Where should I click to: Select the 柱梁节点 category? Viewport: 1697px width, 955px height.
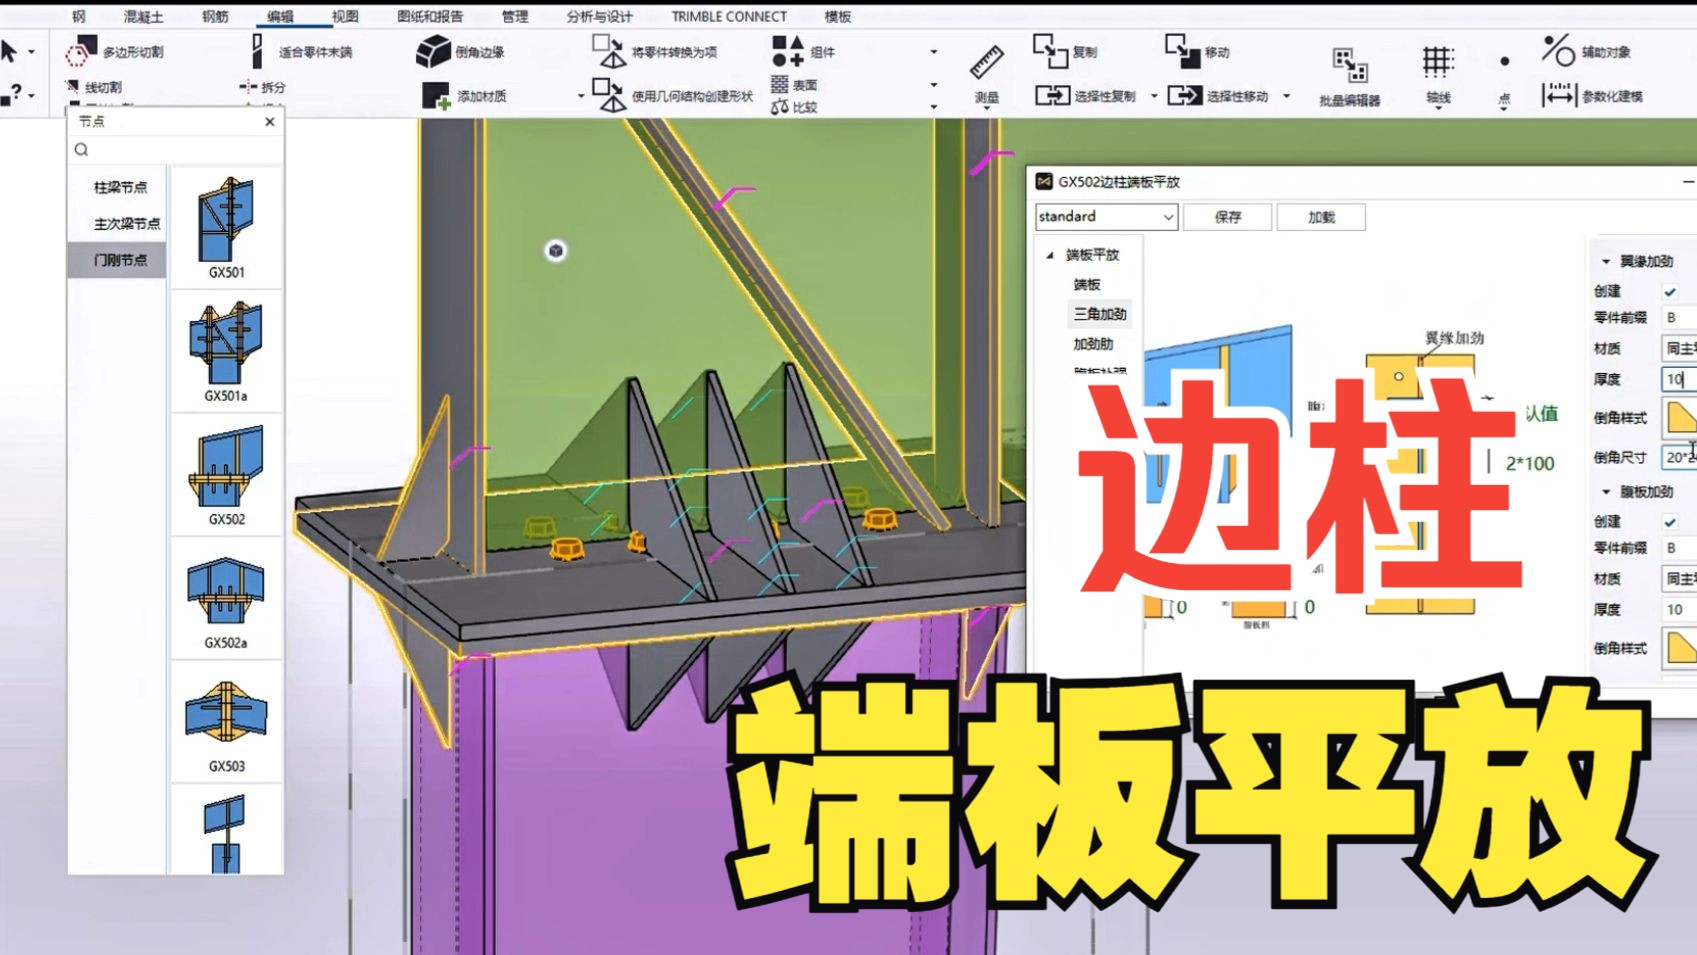click(119, 187)
